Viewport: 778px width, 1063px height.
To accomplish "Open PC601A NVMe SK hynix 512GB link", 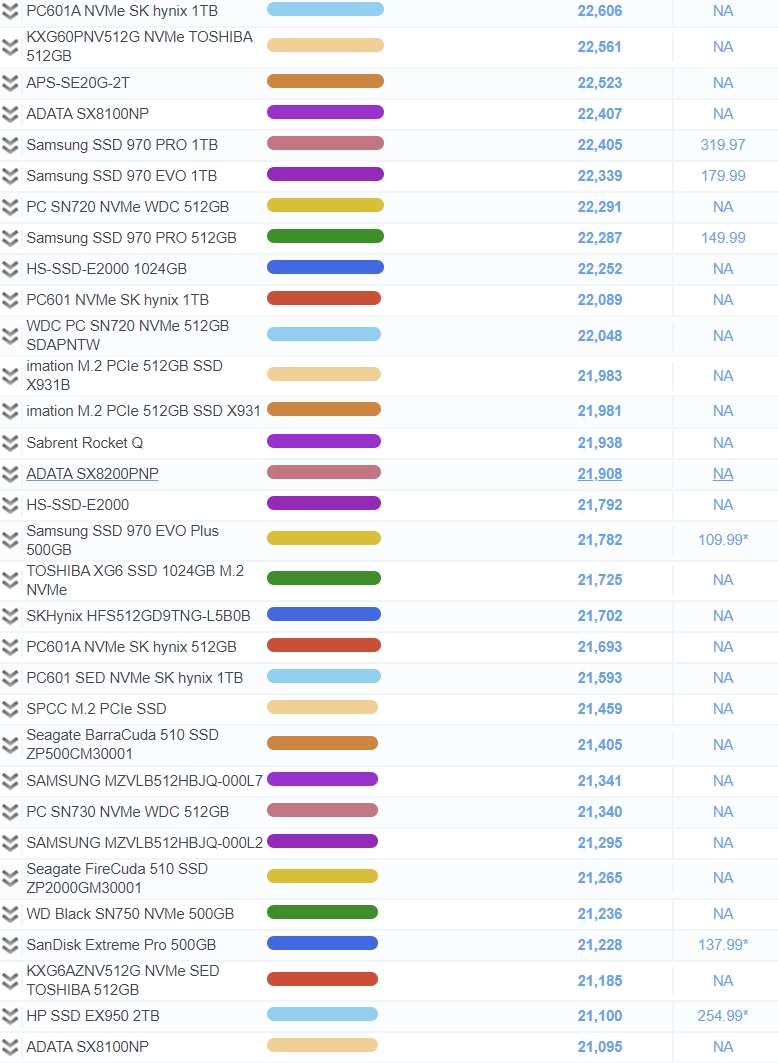I will point(131,647).
